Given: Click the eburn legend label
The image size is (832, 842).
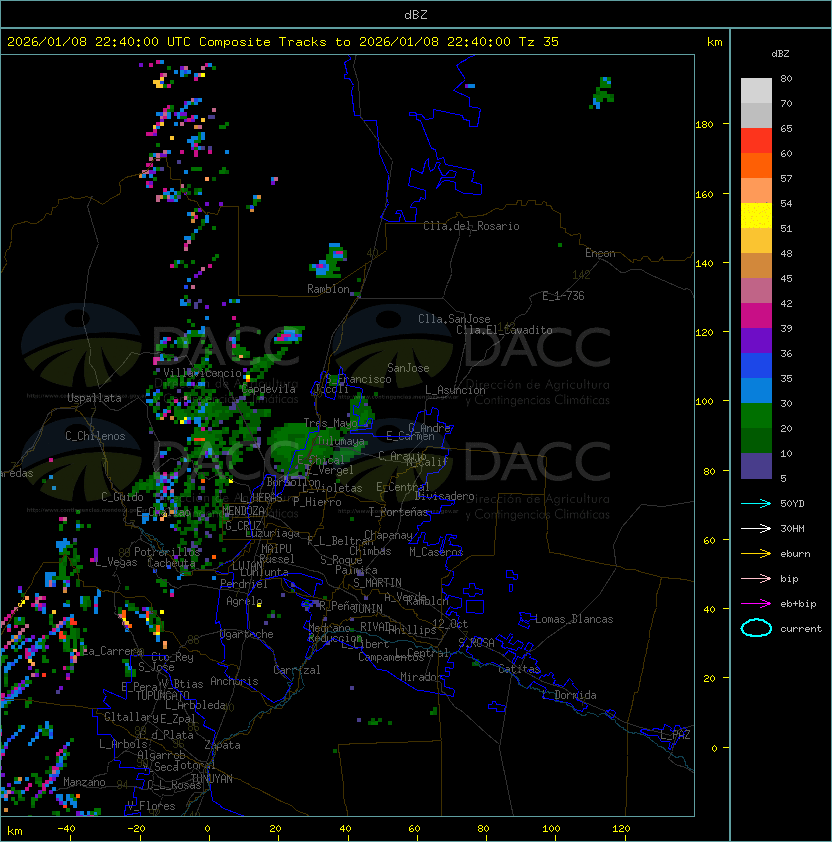Looking at the screenshot, I should [x=795, y=554].
